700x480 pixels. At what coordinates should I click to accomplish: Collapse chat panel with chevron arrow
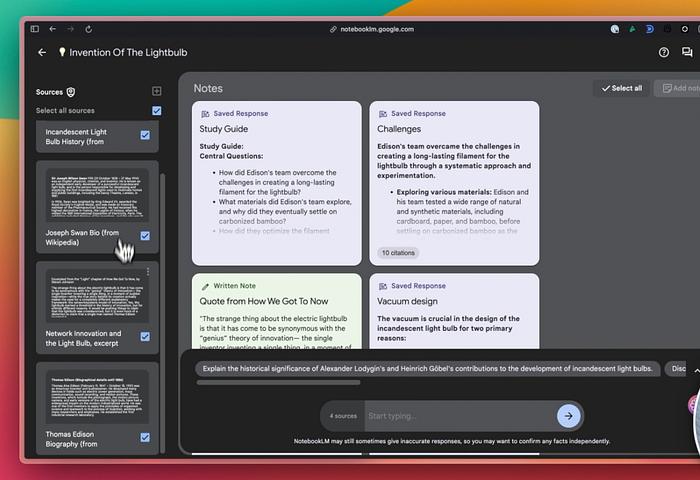click(696, 370)
